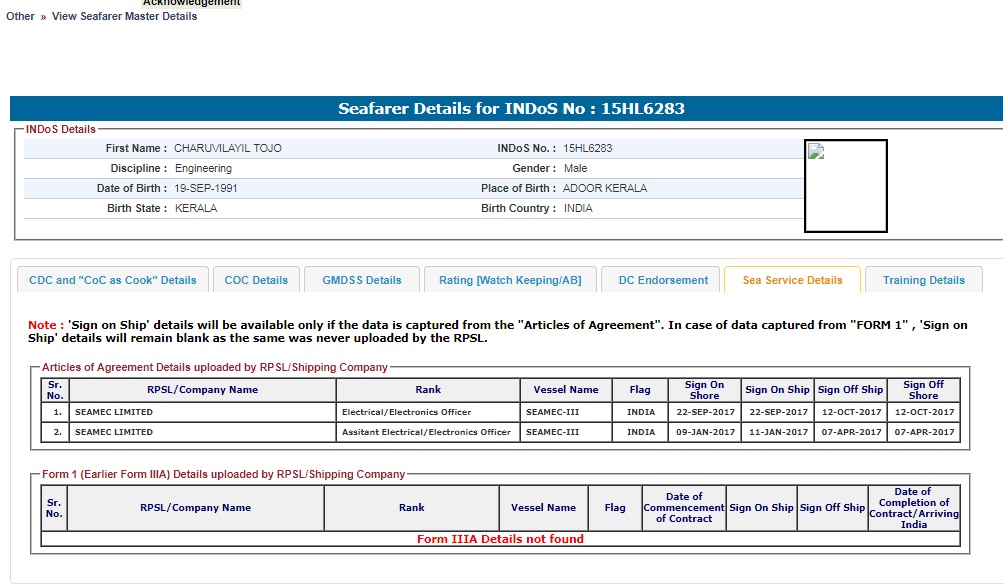The height and width of the screenshot is (585, 1003).
Task: Click the 11-JAN-2017 Sign On Ship date
Action: click(777, 432)
